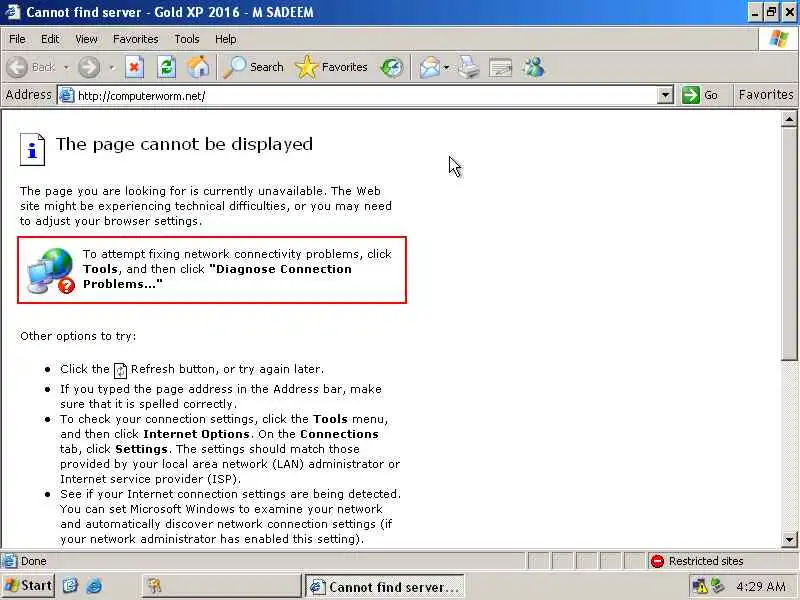Click the Favorites band next to Go
Image resolution: width=800 pixels, height=600 pixels.
coord(766,95)
